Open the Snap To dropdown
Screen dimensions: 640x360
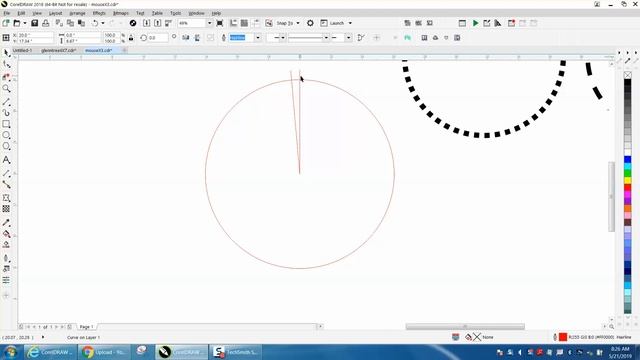coord(298,23)
